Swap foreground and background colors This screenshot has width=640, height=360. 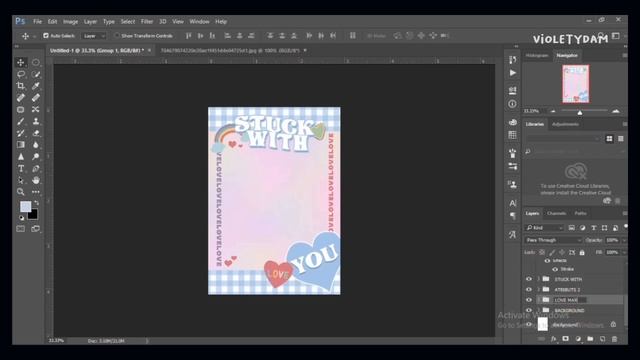37,202
